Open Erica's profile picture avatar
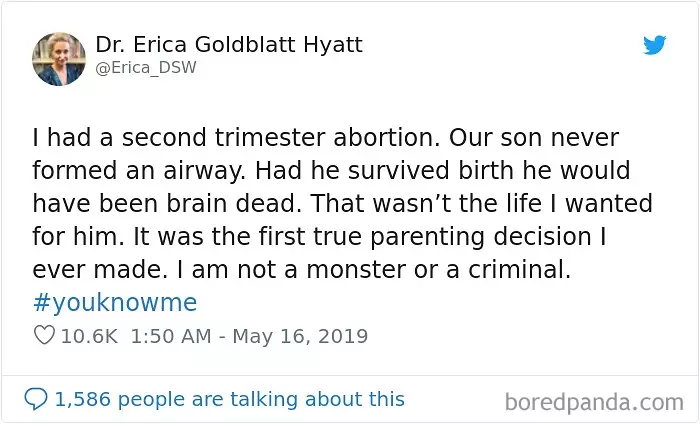Image resolution: width=700 pixels, height=424 pixels. pyautogui.click(x=59, y=59)
